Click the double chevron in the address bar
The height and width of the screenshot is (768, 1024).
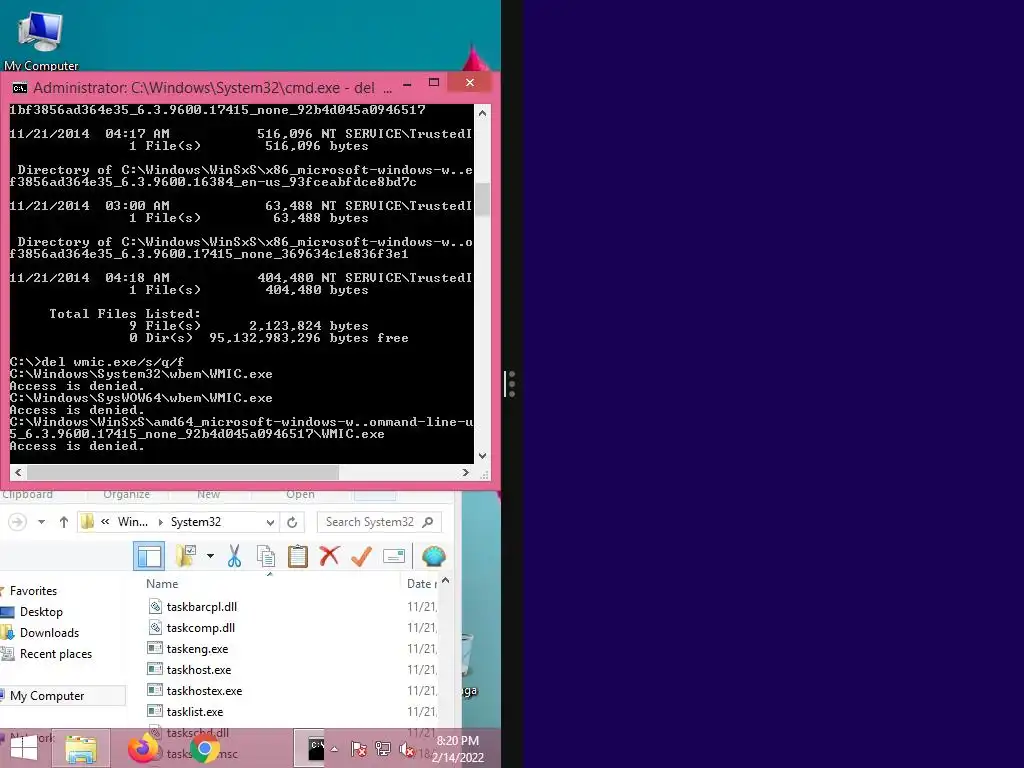[x=105, y=521]
